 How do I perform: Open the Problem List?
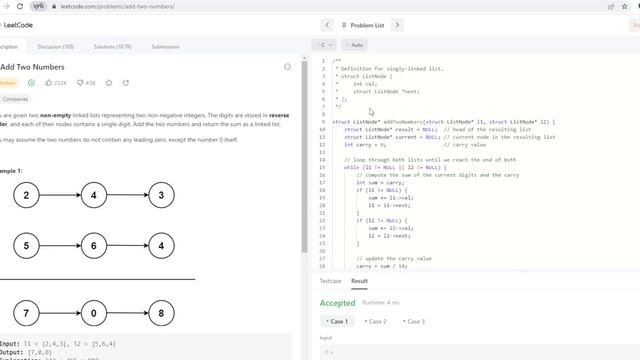[363, 25]
